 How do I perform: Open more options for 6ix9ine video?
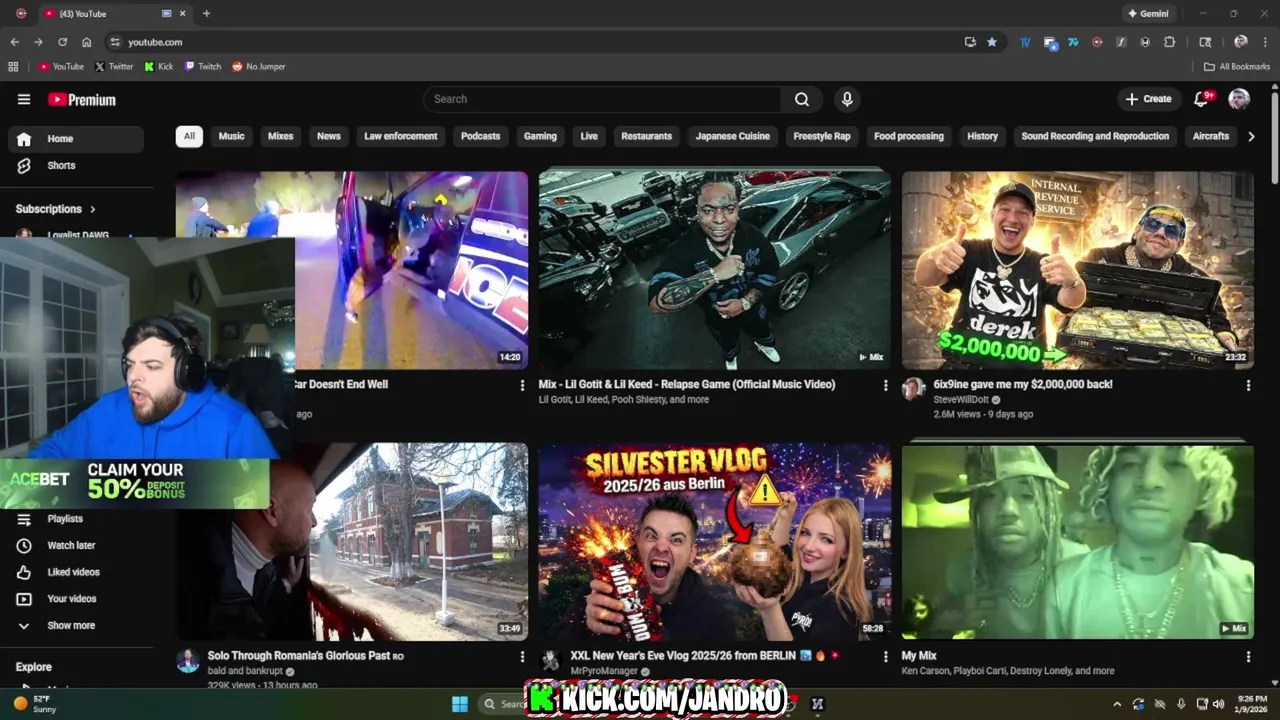coord(1248,385)
